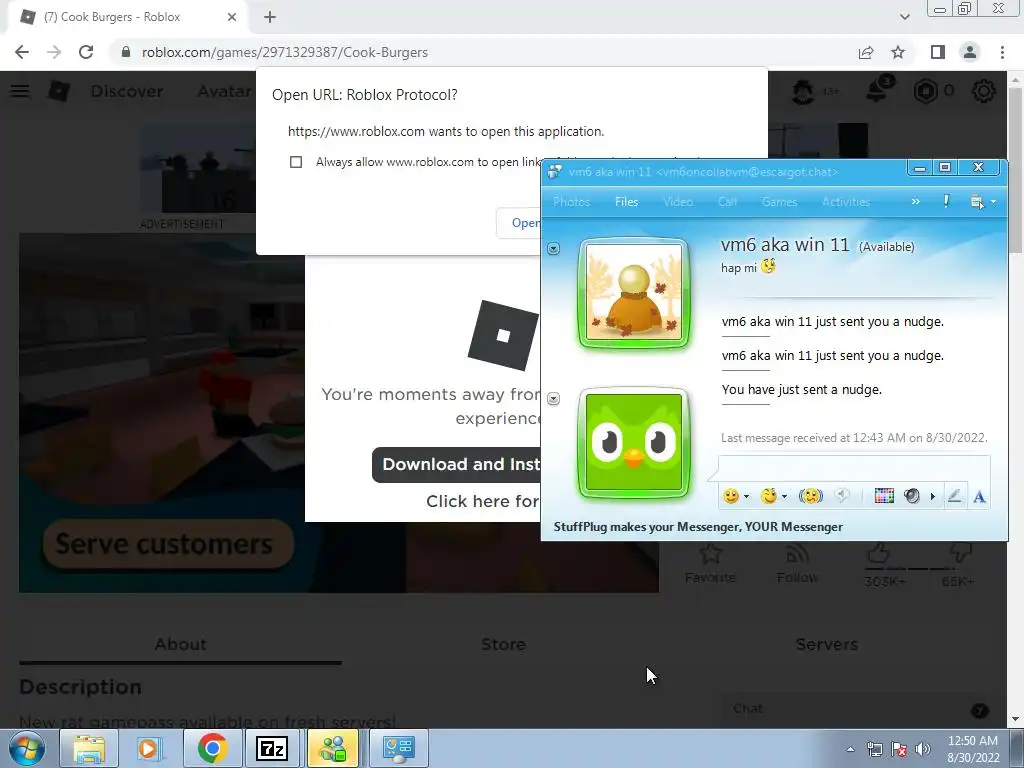Close the Cook Burgers tab
Screen dimensions: 1024x768
pyautogui.click(x=232, y=17)
